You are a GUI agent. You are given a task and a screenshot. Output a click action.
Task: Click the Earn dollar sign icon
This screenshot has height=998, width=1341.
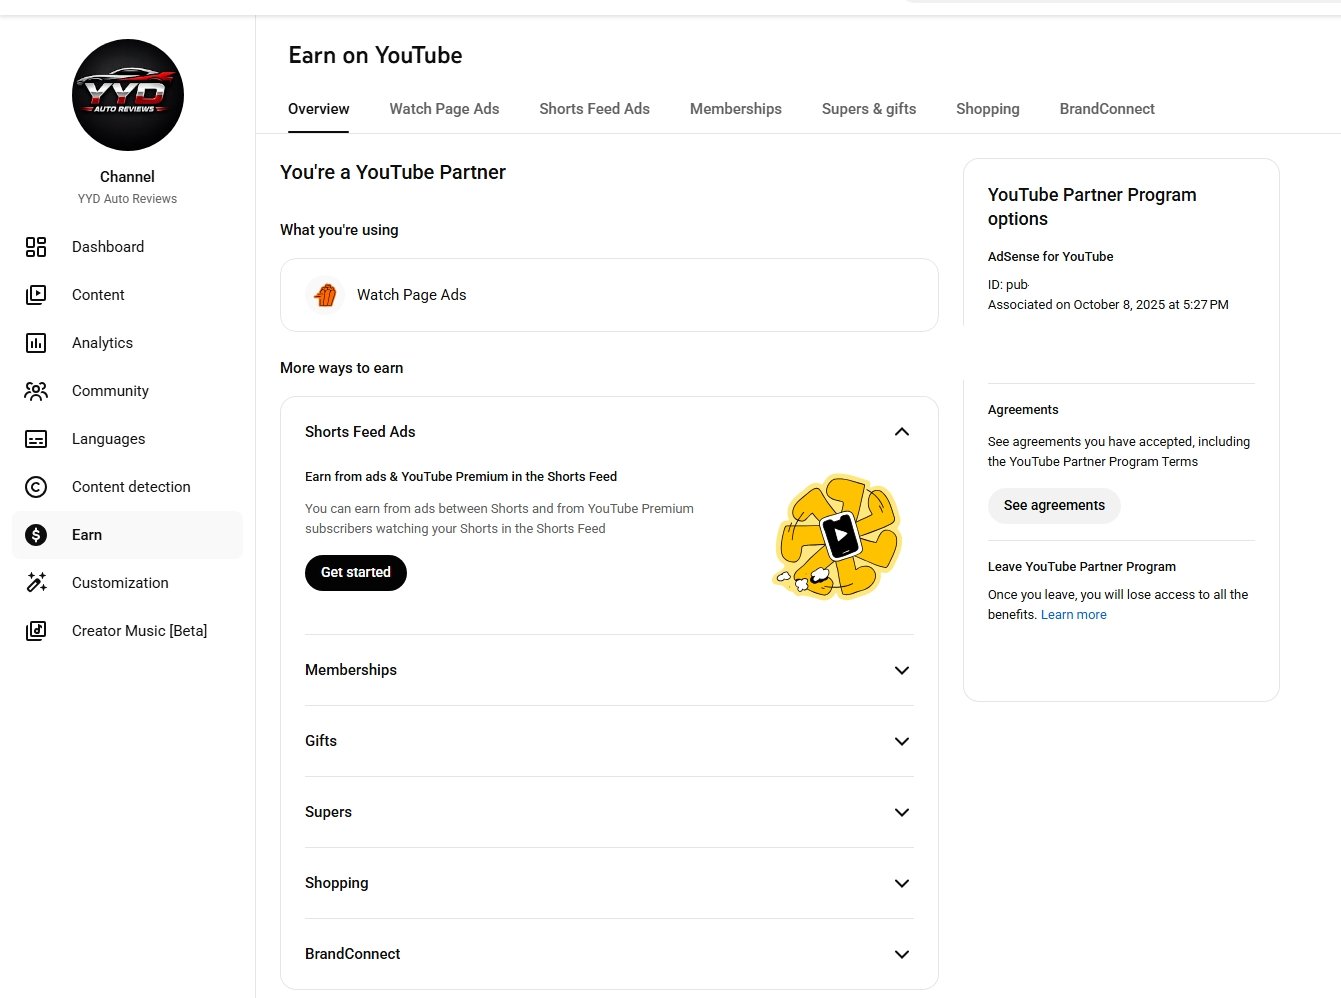36,535
